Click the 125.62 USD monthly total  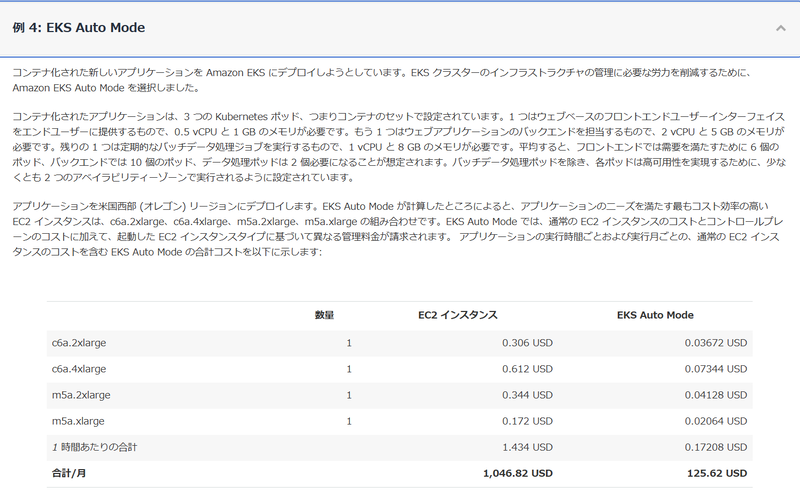717,473
